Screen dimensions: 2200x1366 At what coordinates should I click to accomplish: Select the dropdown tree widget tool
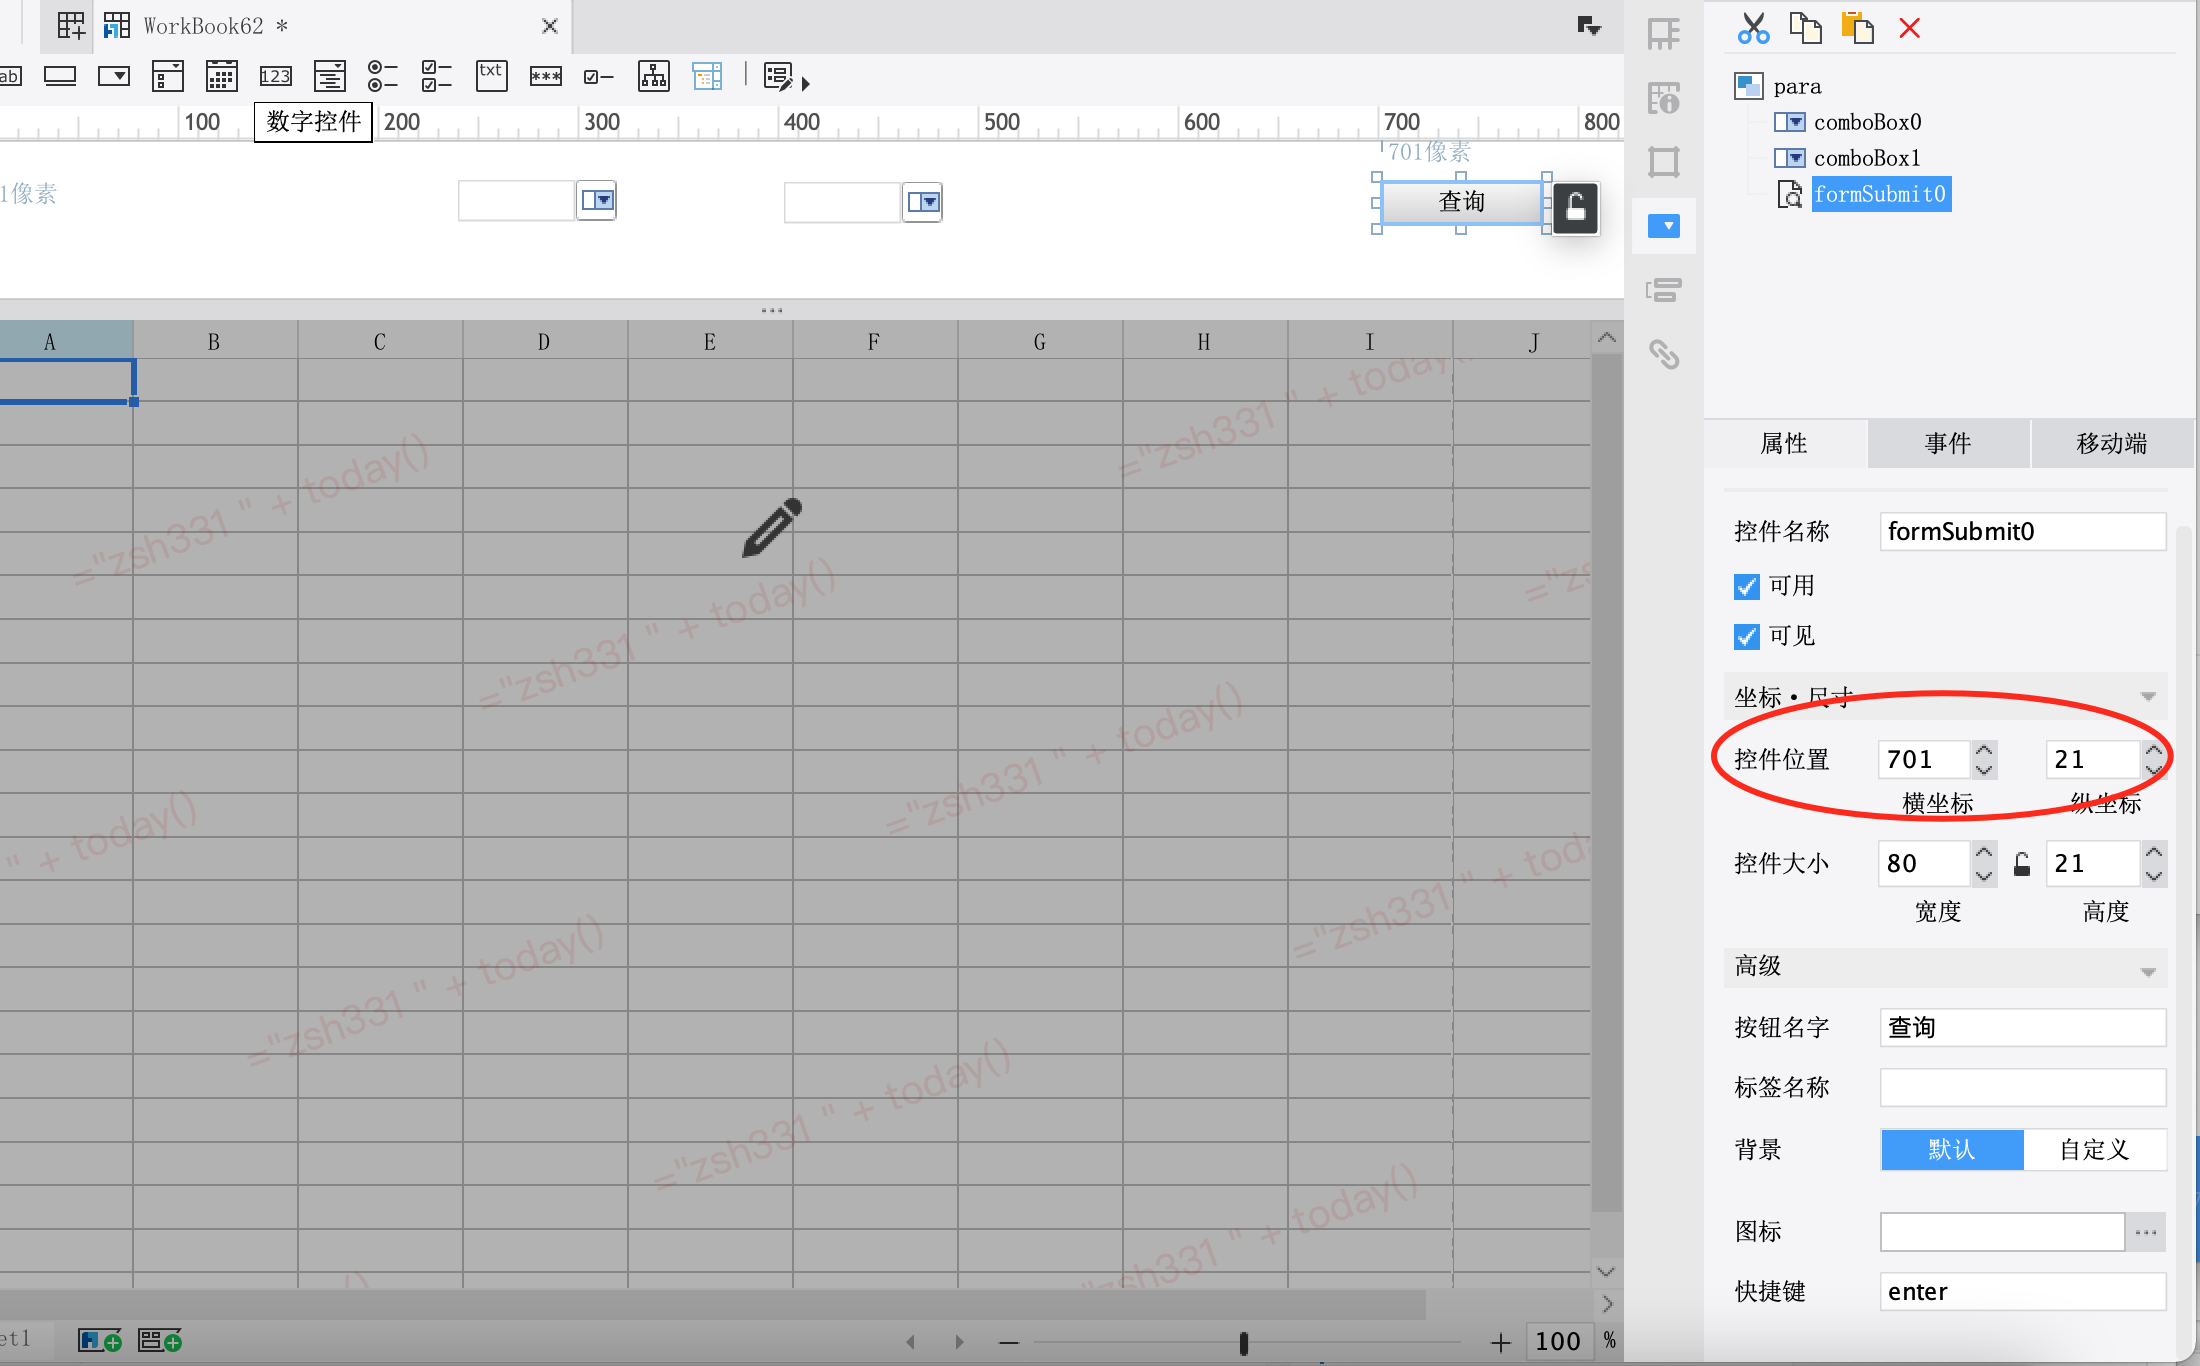coord(329,76)
